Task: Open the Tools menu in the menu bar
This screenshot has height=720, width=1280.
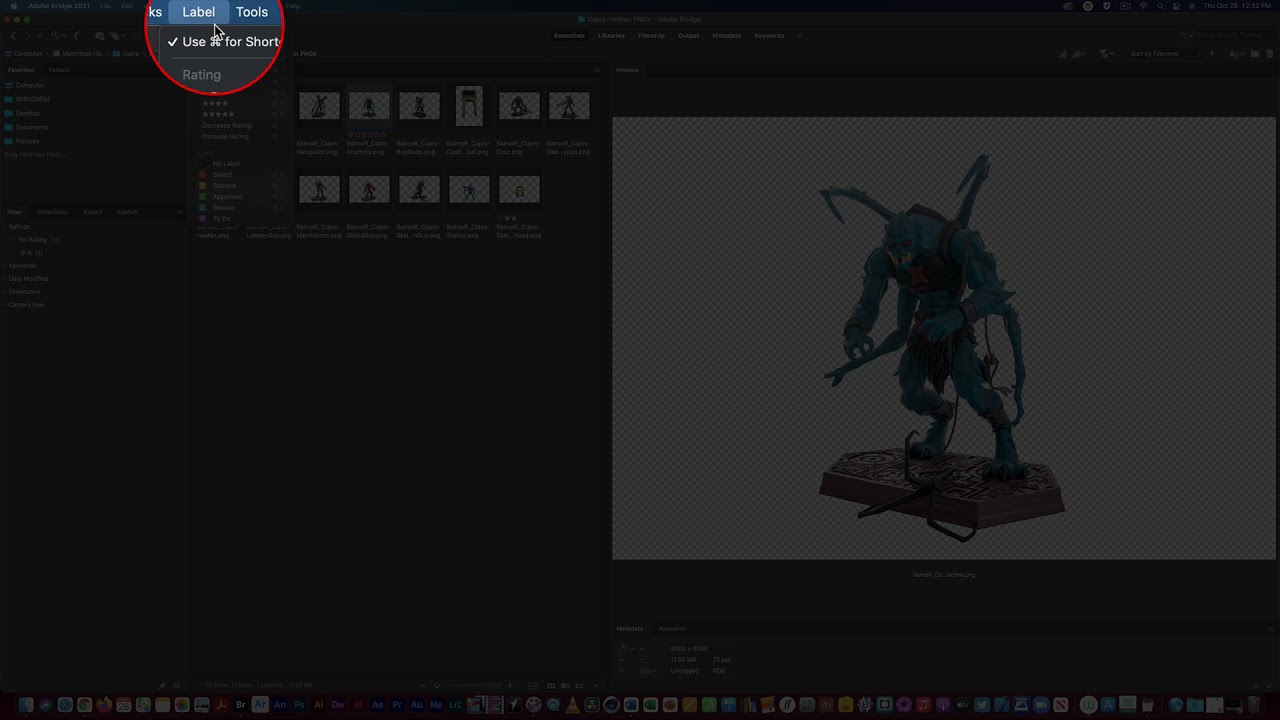Action: click(x=252, y=12)
